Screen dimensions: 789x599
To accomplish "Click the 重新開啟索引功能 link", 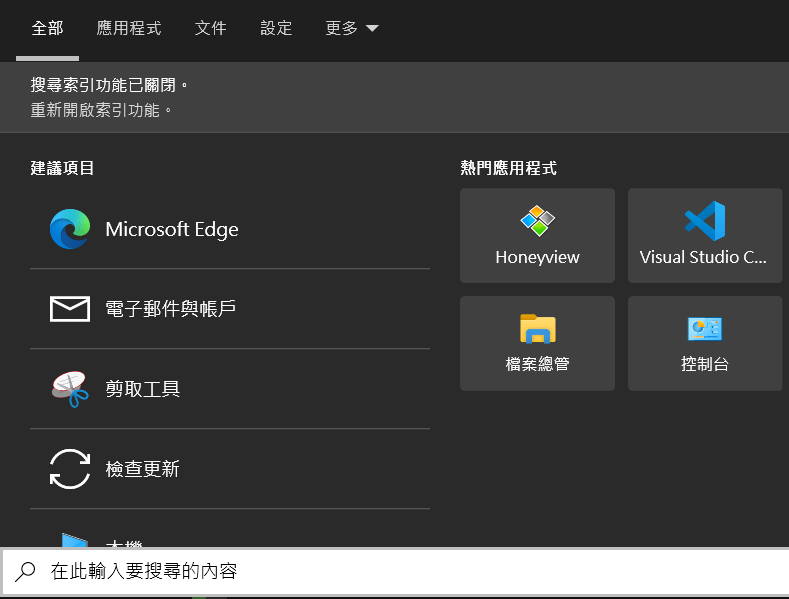I will click(x=101, y=110).
